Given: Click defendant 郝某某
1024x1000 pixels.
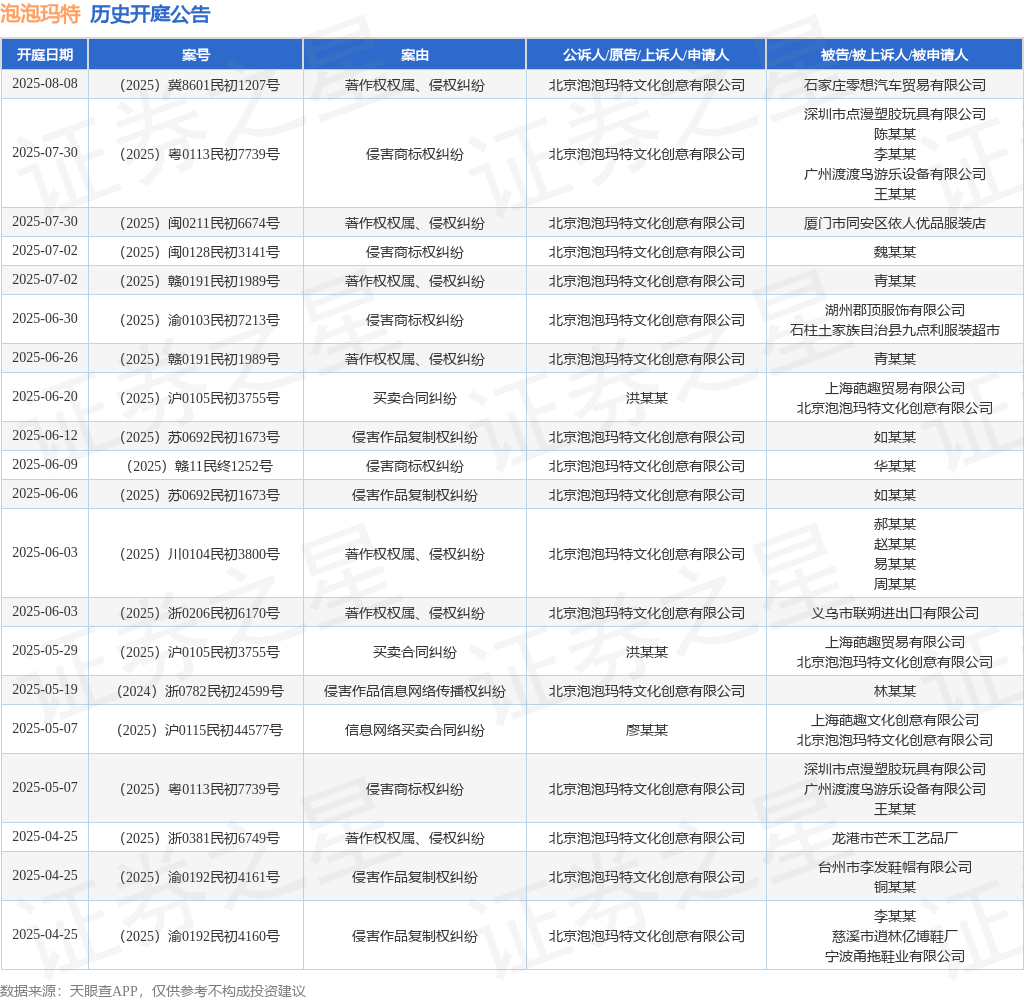Looking at the screenshot, I should tap(895, 524).
